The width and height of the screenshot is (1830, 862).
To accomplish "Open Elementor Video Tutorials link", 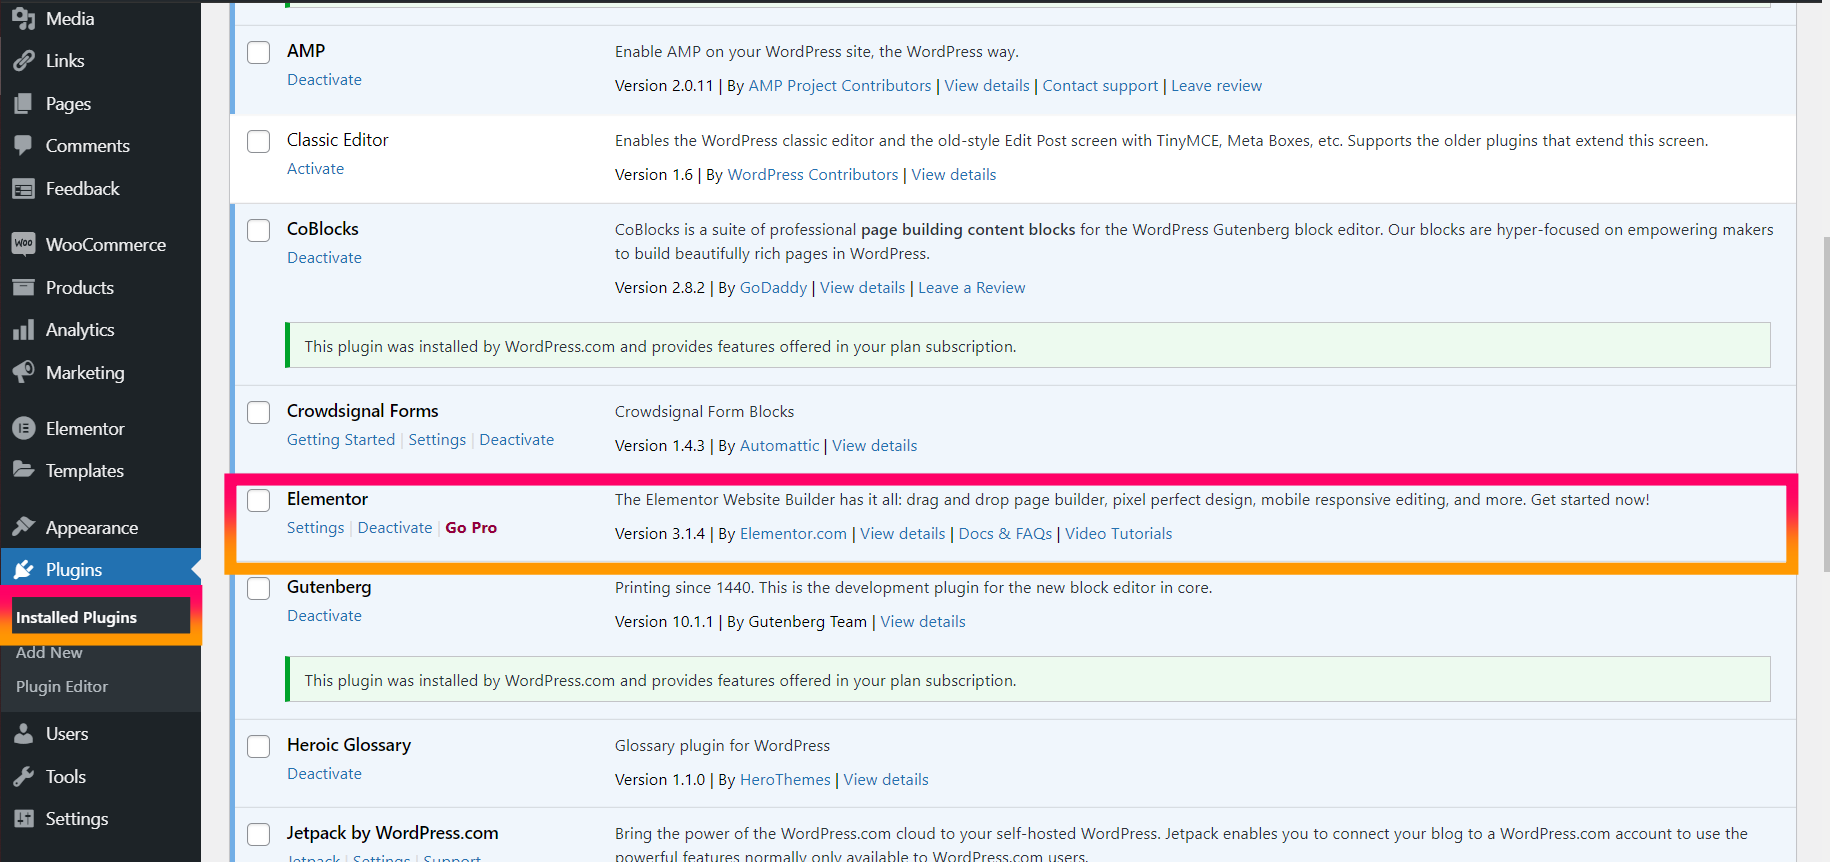I will 1118,533.
